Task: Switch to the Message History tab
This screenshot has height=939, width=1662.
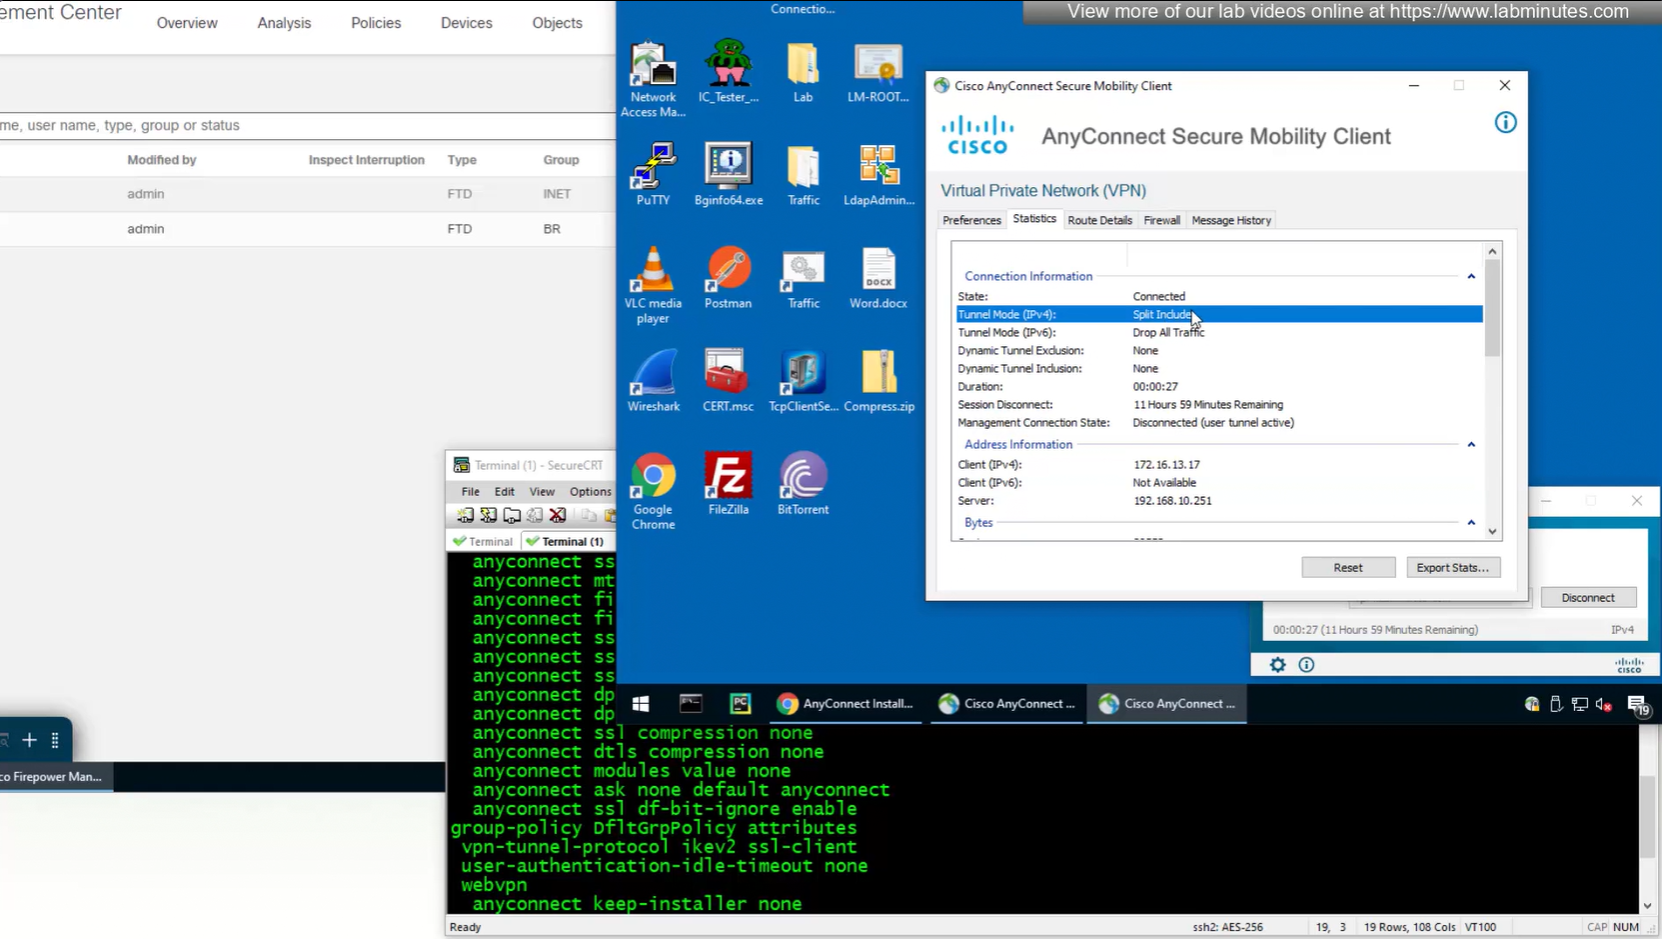Action: click(1231, 220)
